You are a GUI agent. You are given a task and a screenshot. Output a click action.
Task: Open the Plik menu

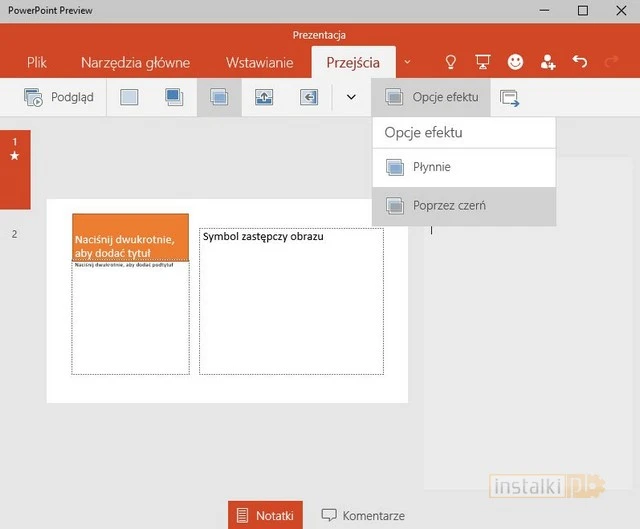(37, 62)
